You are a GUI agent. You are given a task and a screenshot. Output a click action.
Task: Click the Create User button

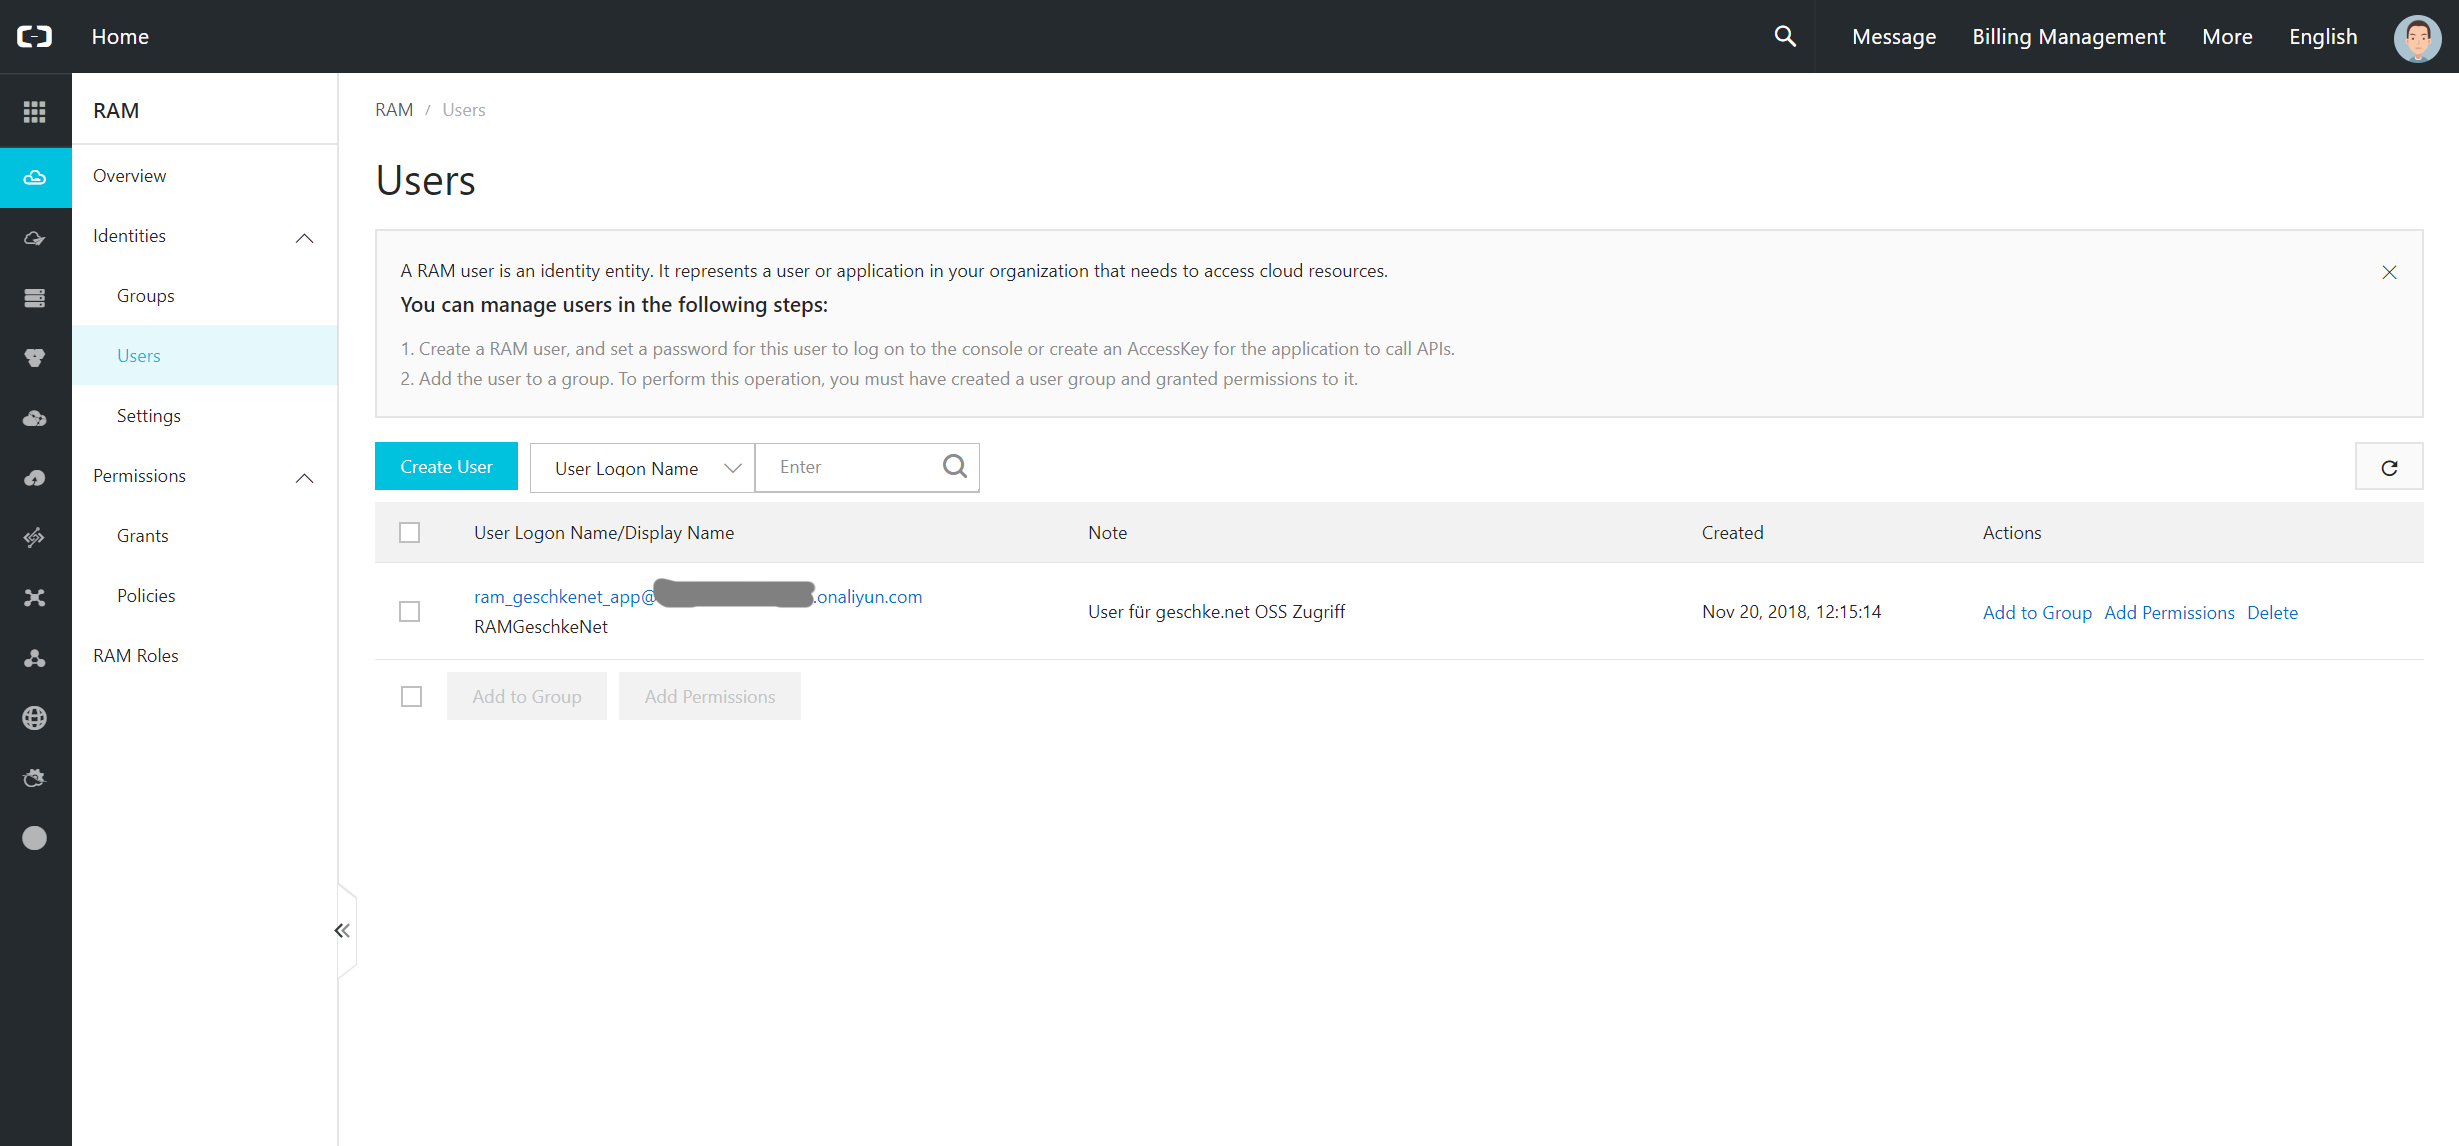pyautogui.click(x=446, y=466)
